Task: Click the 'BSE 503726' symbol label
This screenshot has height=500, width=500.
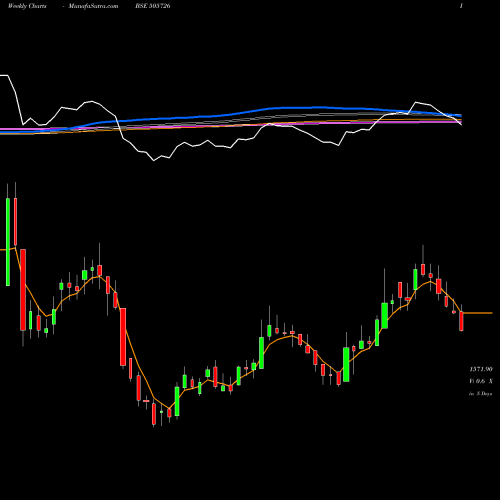Action: coord(153,6)
